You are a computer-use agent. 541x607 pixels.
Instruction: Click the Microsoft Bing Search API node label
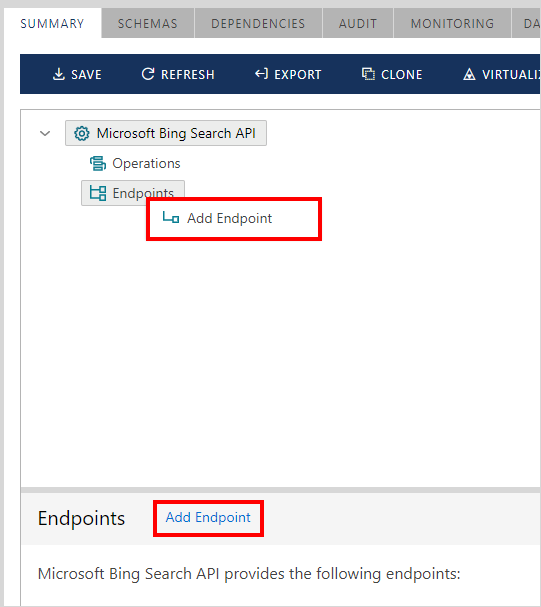[176, 133]
